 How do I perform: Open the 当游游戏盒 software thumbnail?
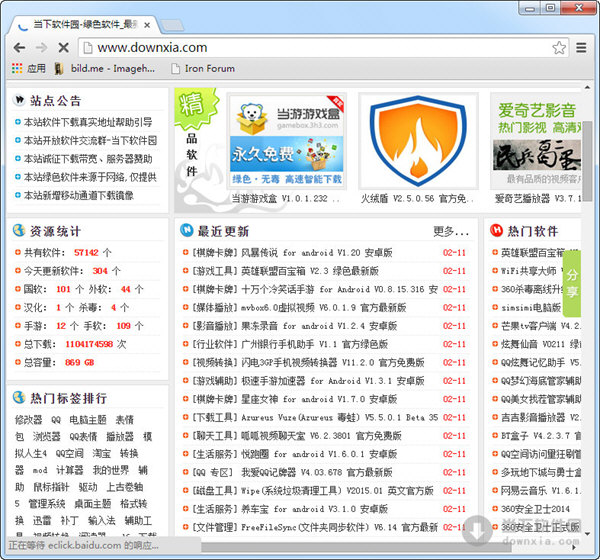coord(287,141)
